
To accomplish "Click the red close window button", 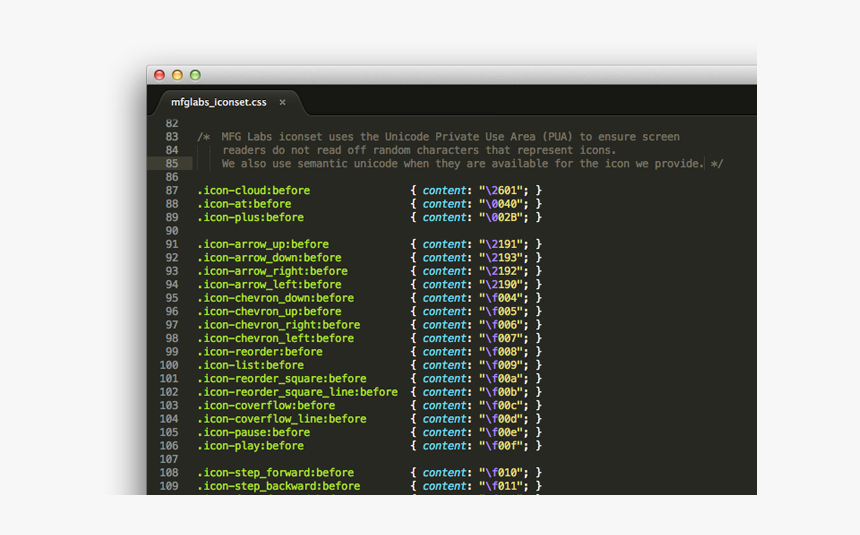I will pyautogui.click(x=159, y=75).
